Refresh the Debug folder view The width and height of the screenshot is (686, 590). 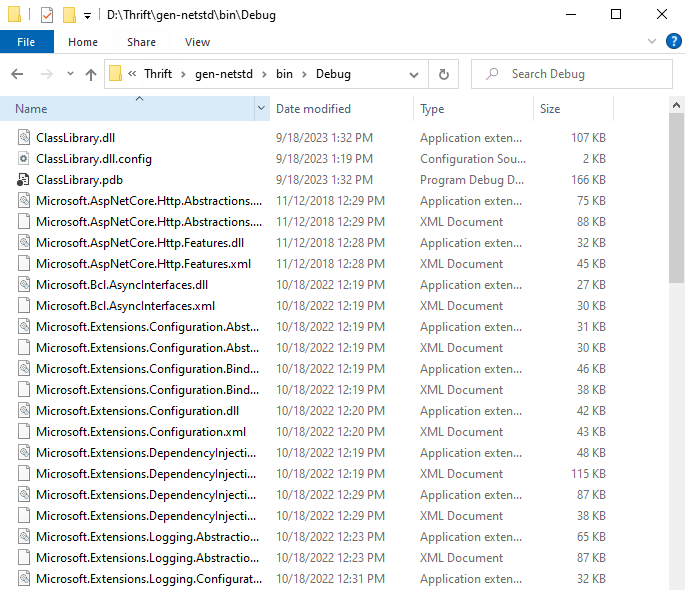click(x=444, y=74)
